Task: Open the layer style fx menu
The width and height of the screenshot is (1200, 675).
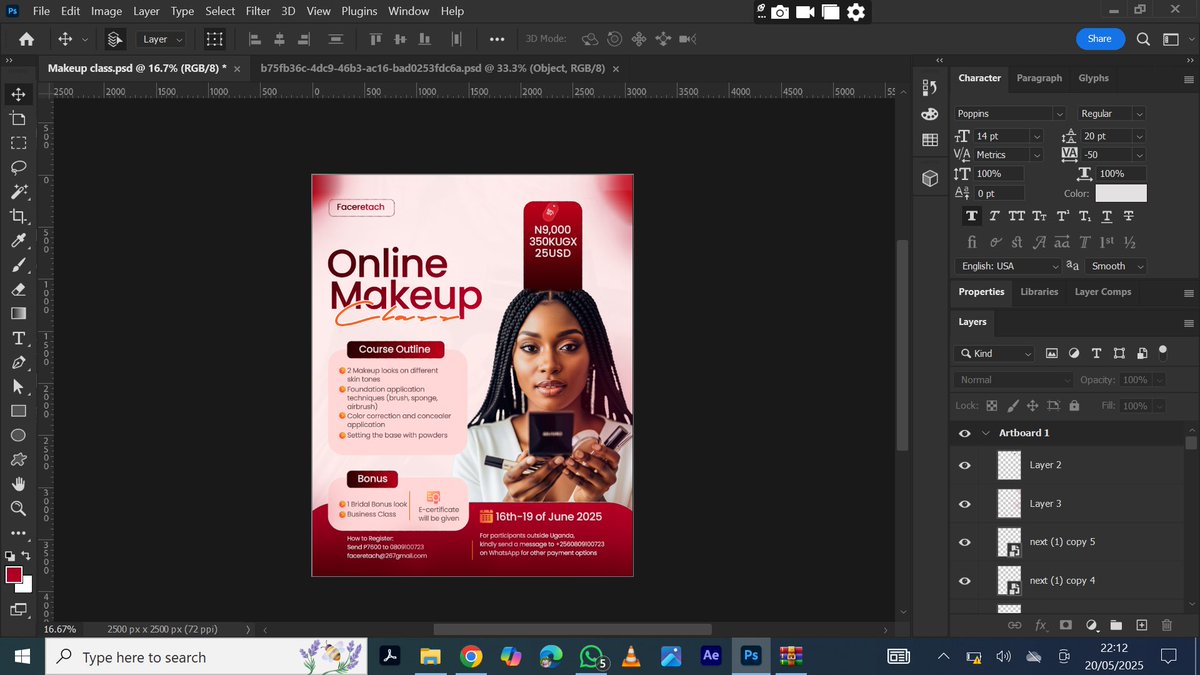Action: point(1040,625)
